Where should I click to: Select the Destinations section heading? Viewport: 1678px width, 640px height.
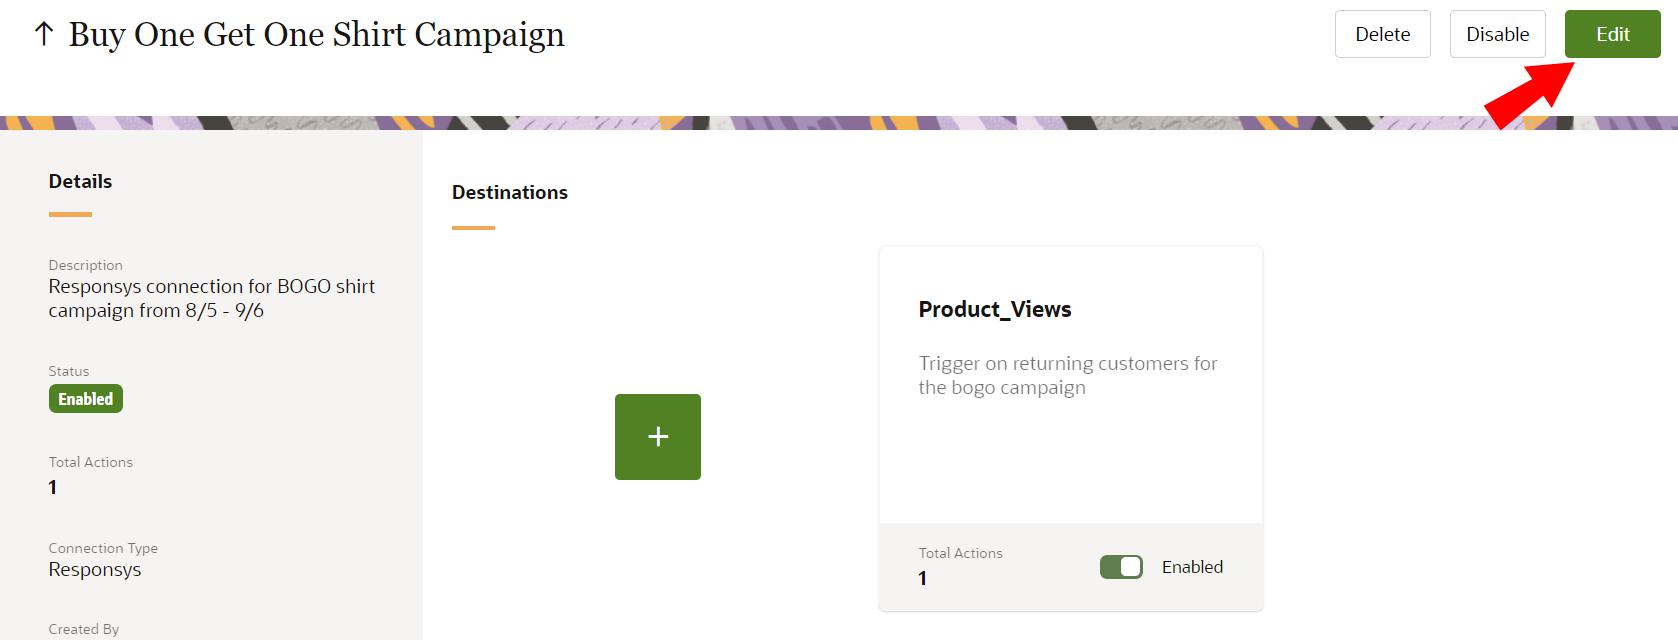(509, 192)
